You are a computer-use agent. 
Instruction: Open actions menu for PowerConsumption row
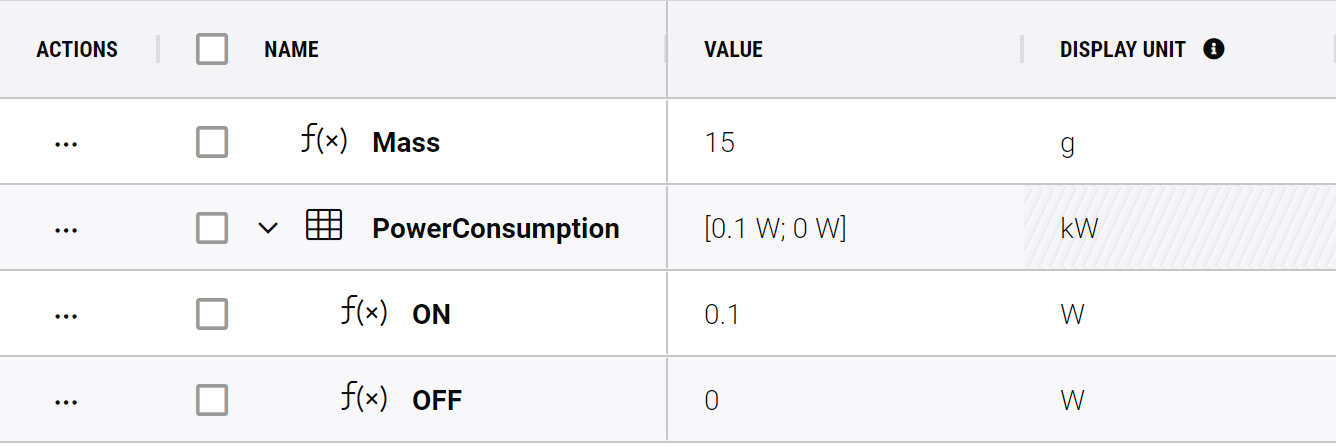click(66, 229)
